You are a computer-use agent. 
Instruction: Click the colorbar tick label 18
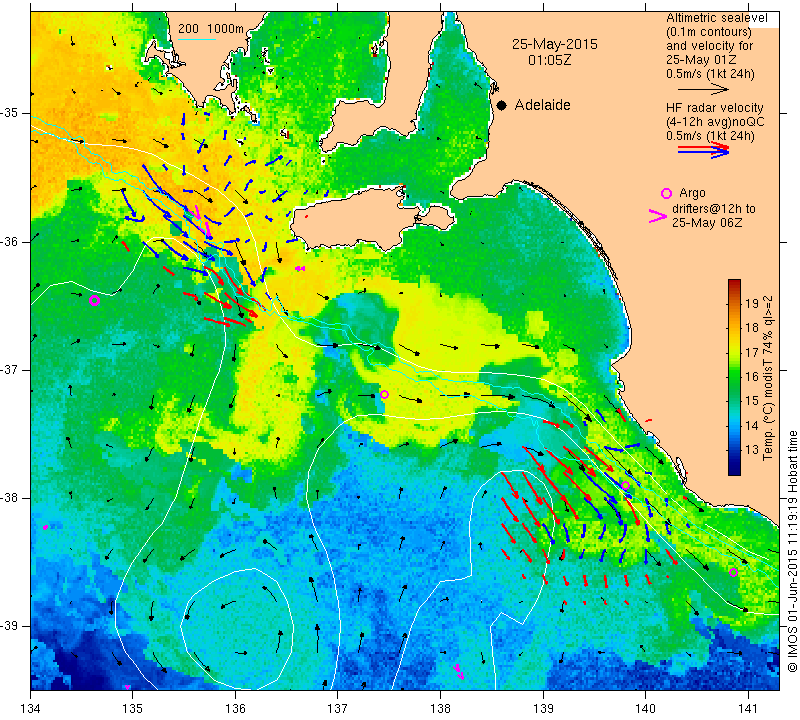coord(752,328)
